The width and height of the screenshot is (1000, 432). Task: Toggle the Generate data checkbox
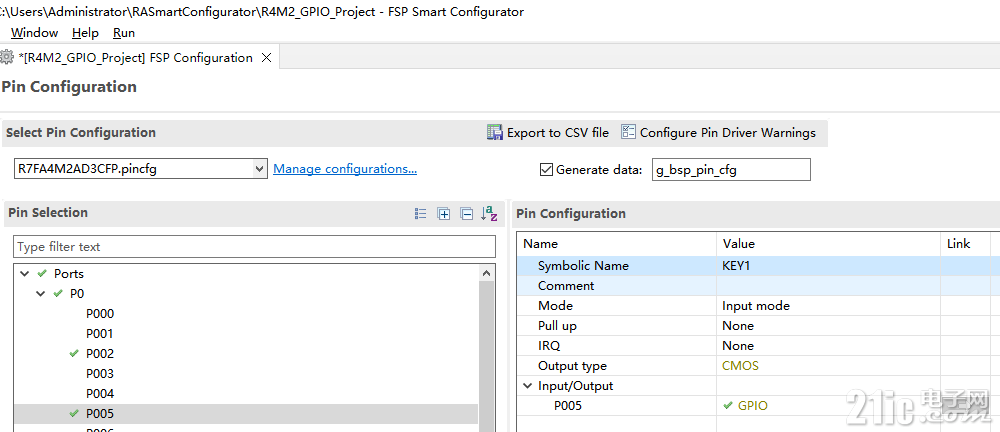pos(546,170)
